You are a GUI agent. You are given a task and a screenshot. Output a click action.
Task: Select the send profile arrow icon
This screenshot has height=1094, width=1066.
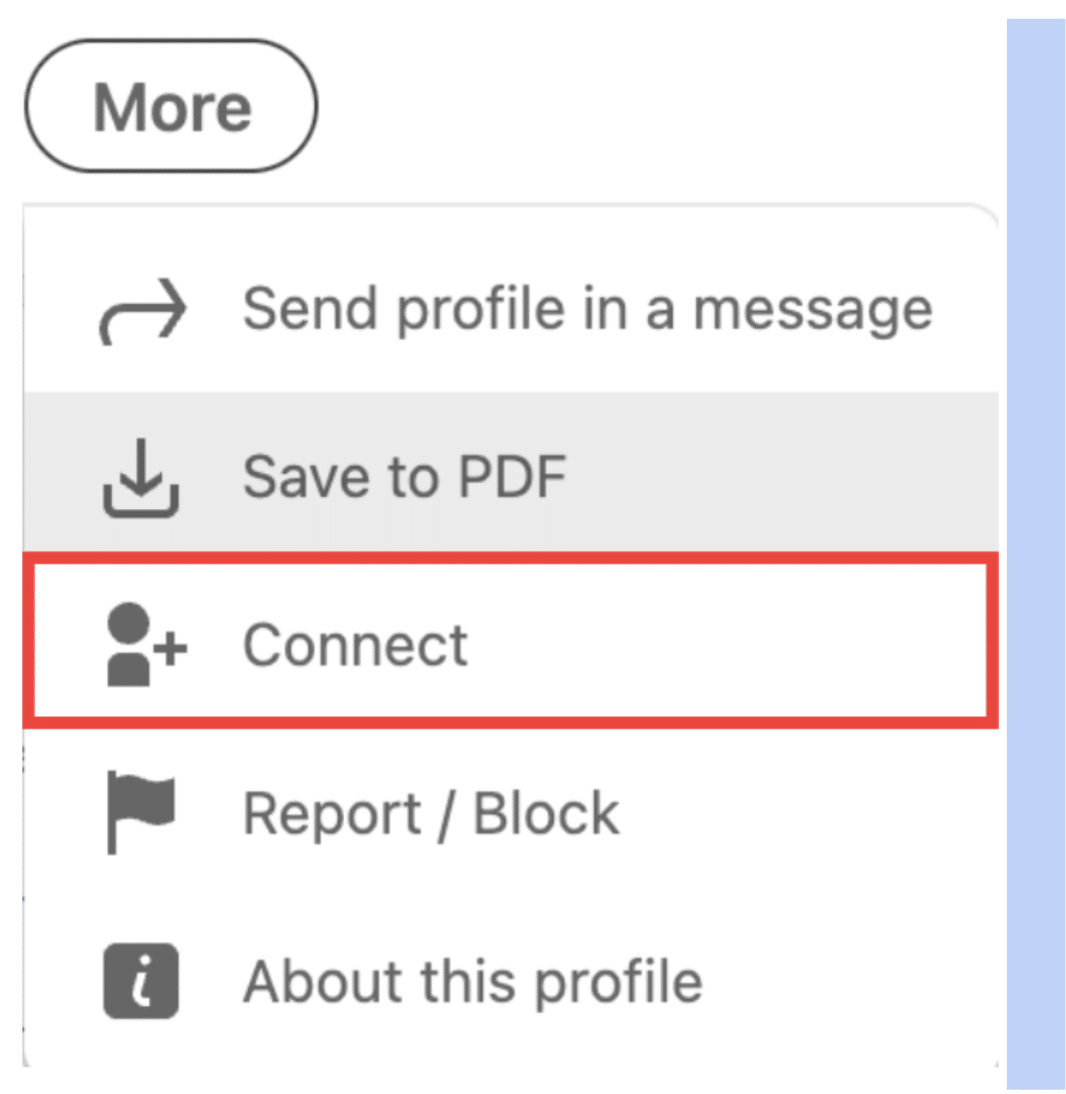click(142, 305)
